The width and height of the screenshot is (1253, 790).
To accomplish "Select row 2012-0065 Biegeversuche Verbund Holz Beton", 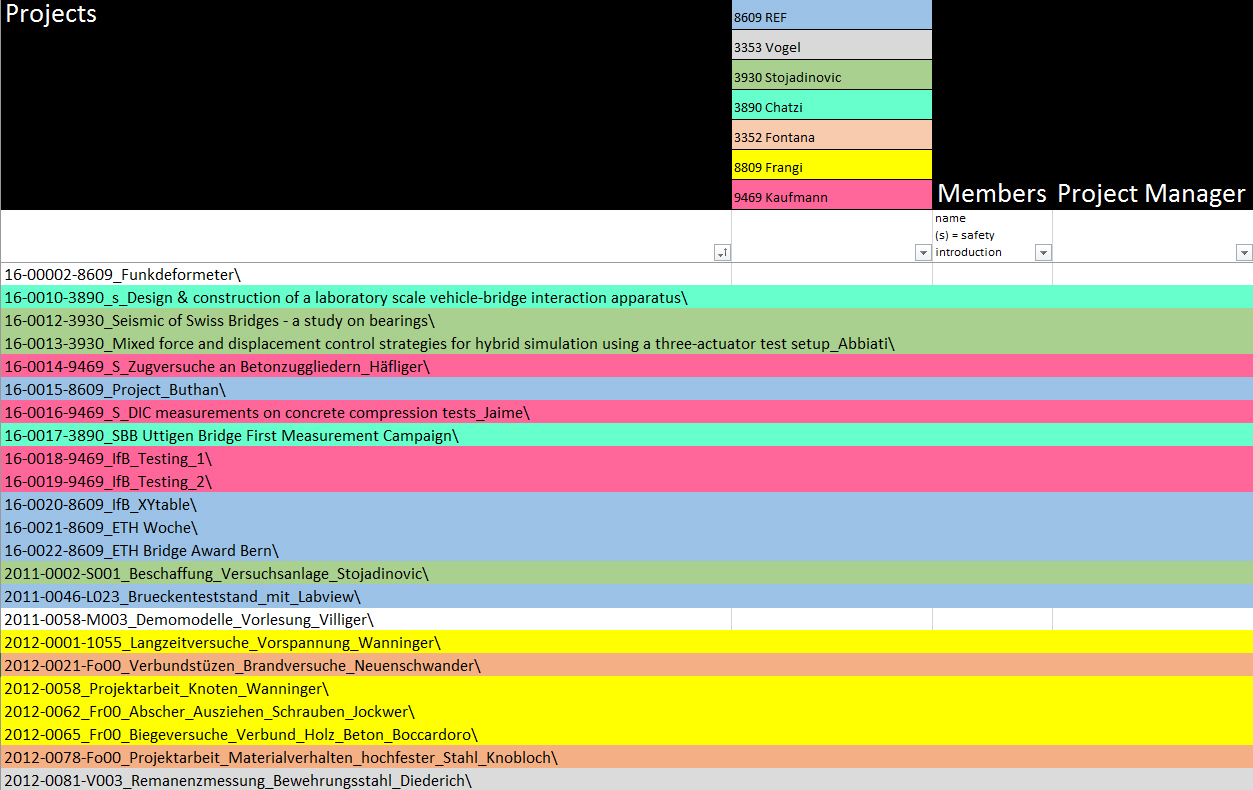I will (x=626, y=734).
